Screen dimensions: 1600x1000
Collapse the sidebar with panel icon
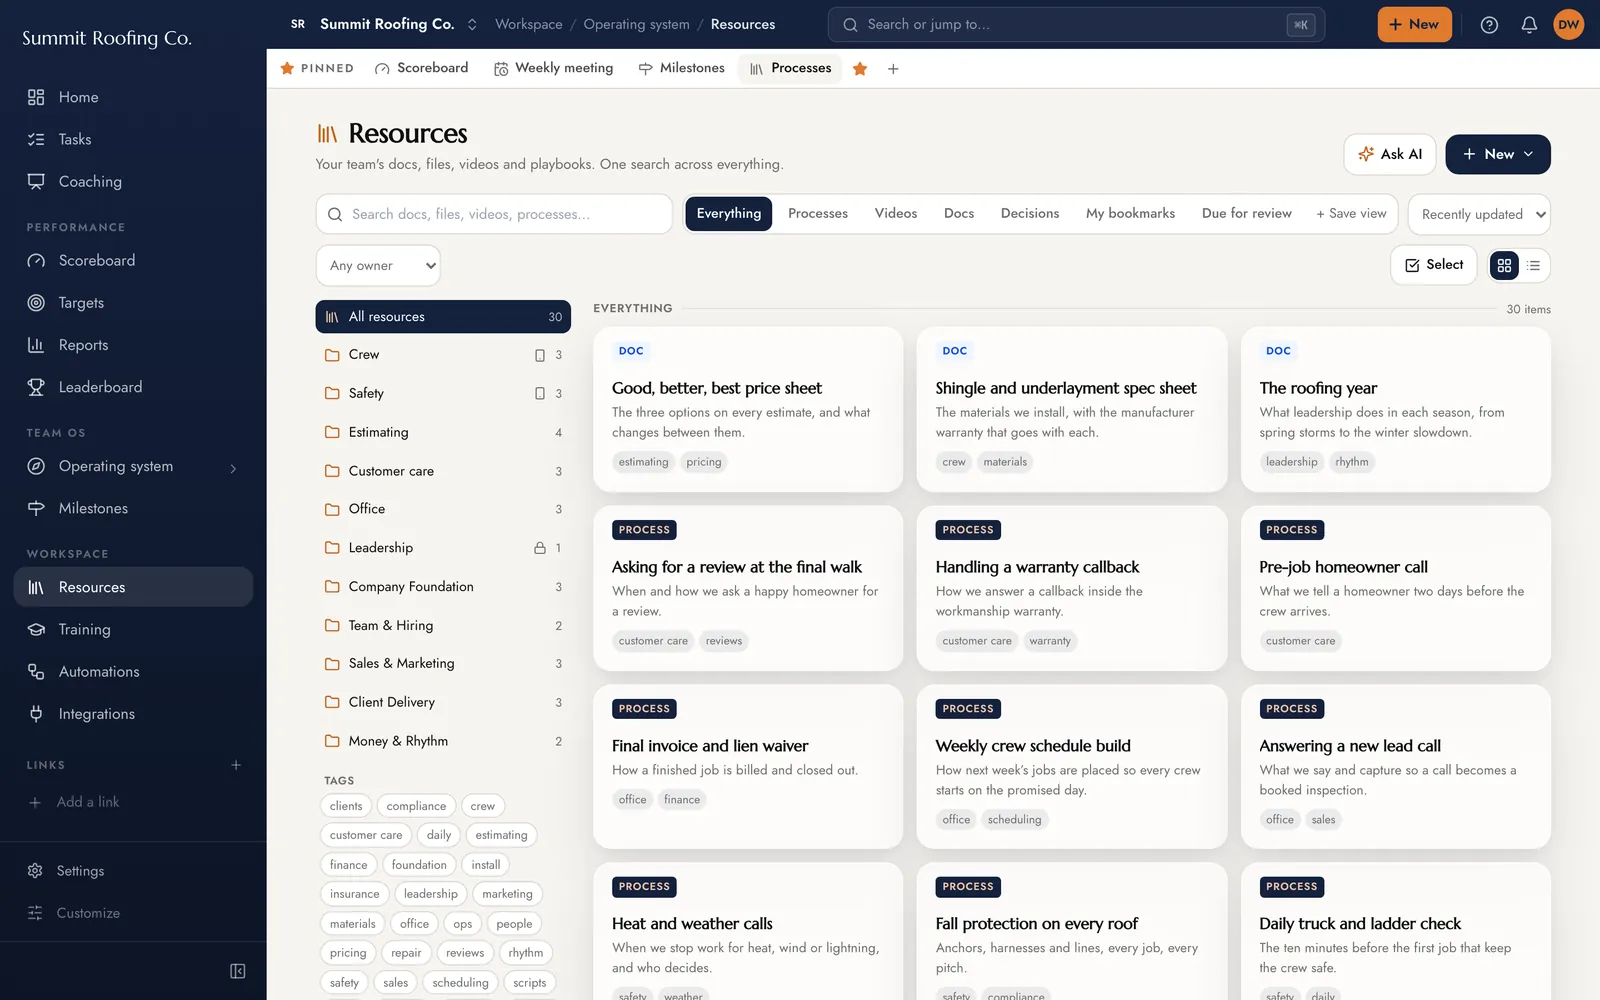(238, 971)
